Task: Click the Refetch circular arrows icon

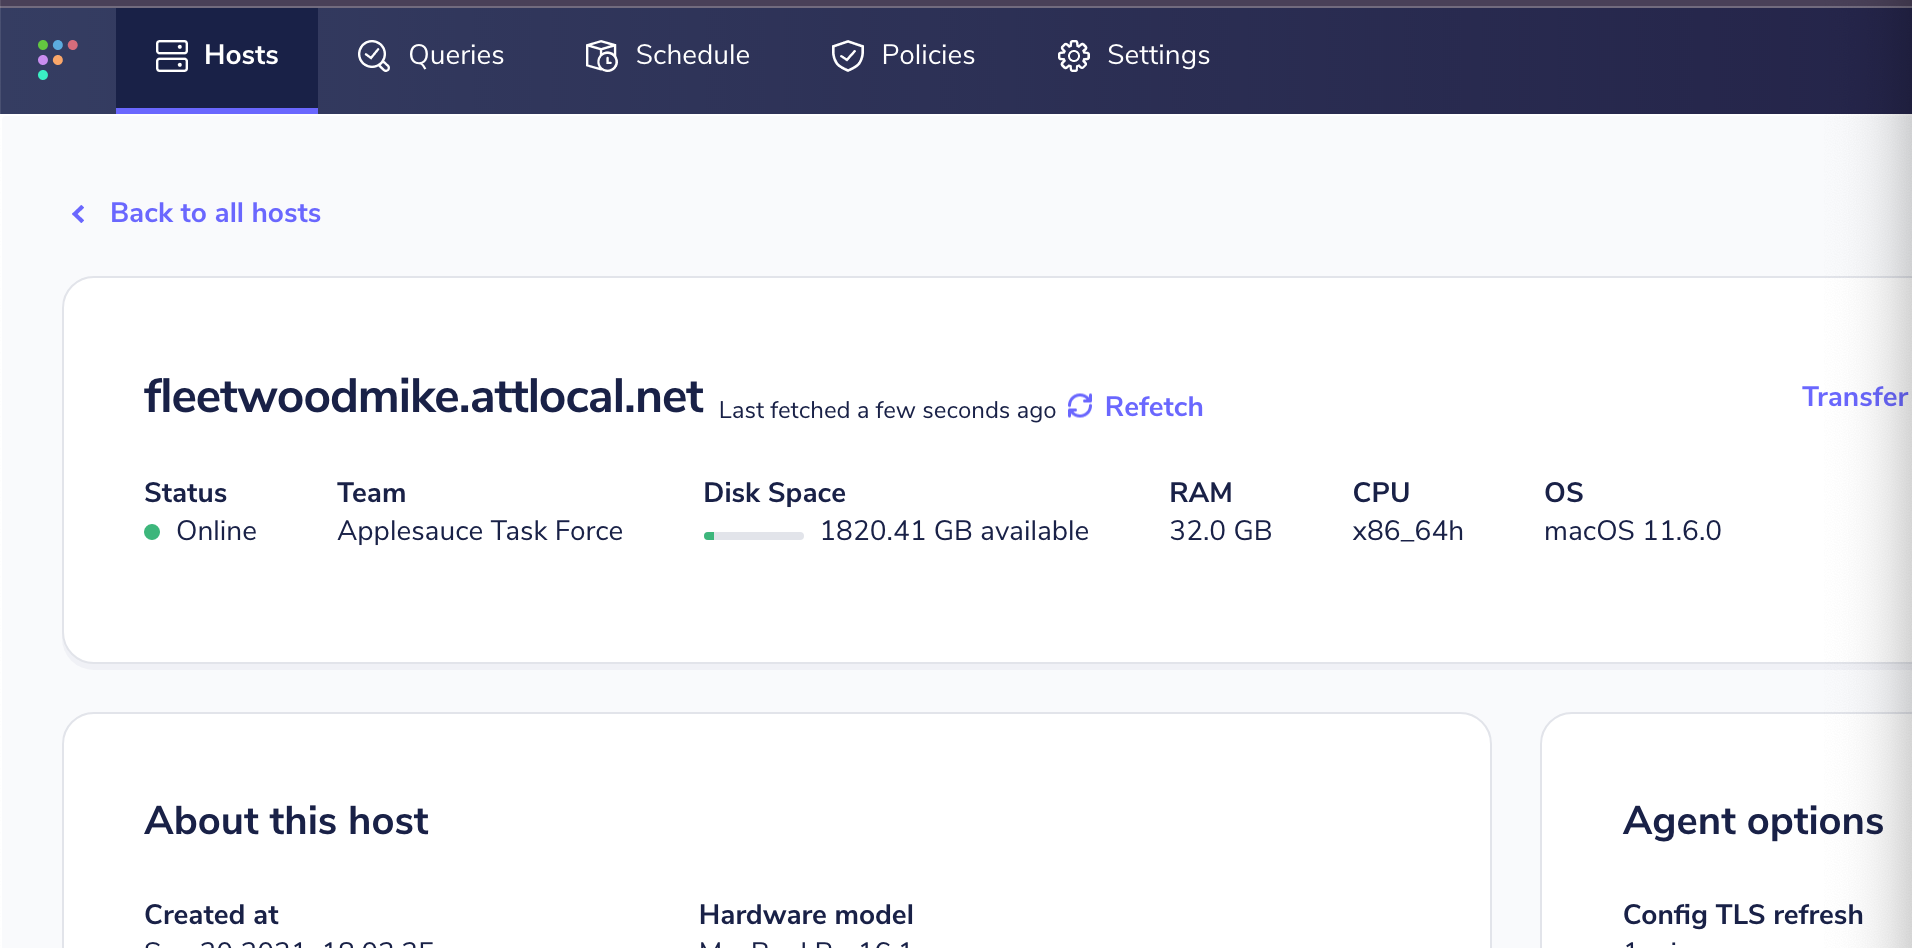Action: (x=1080, y=406)
